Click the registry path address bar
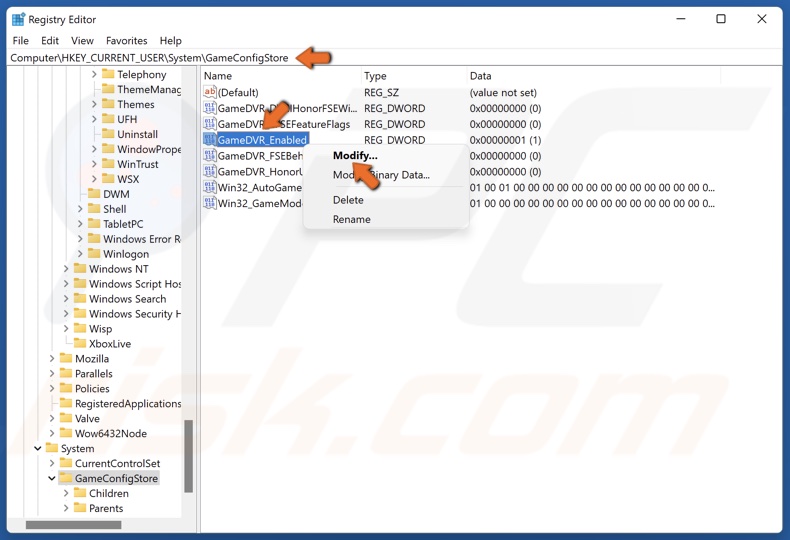 394,58
